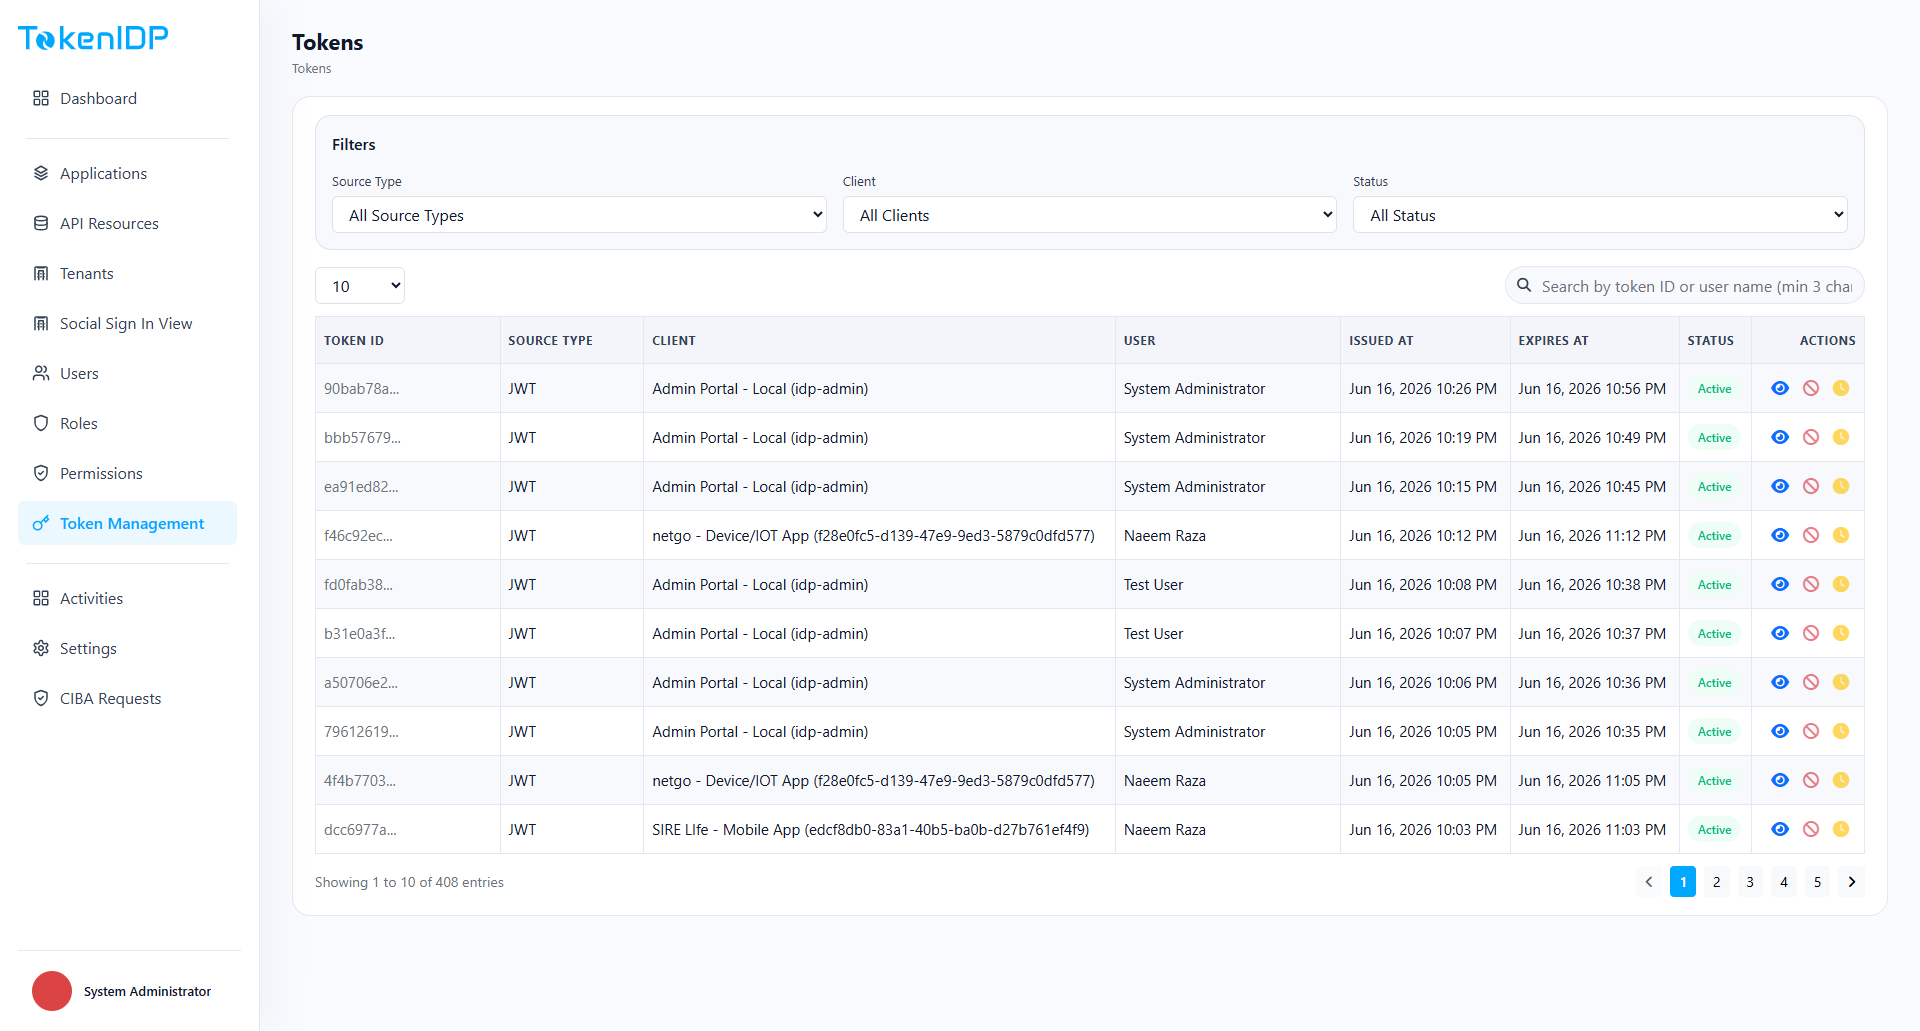View details of token b31e0a3f

[1780, 633]
